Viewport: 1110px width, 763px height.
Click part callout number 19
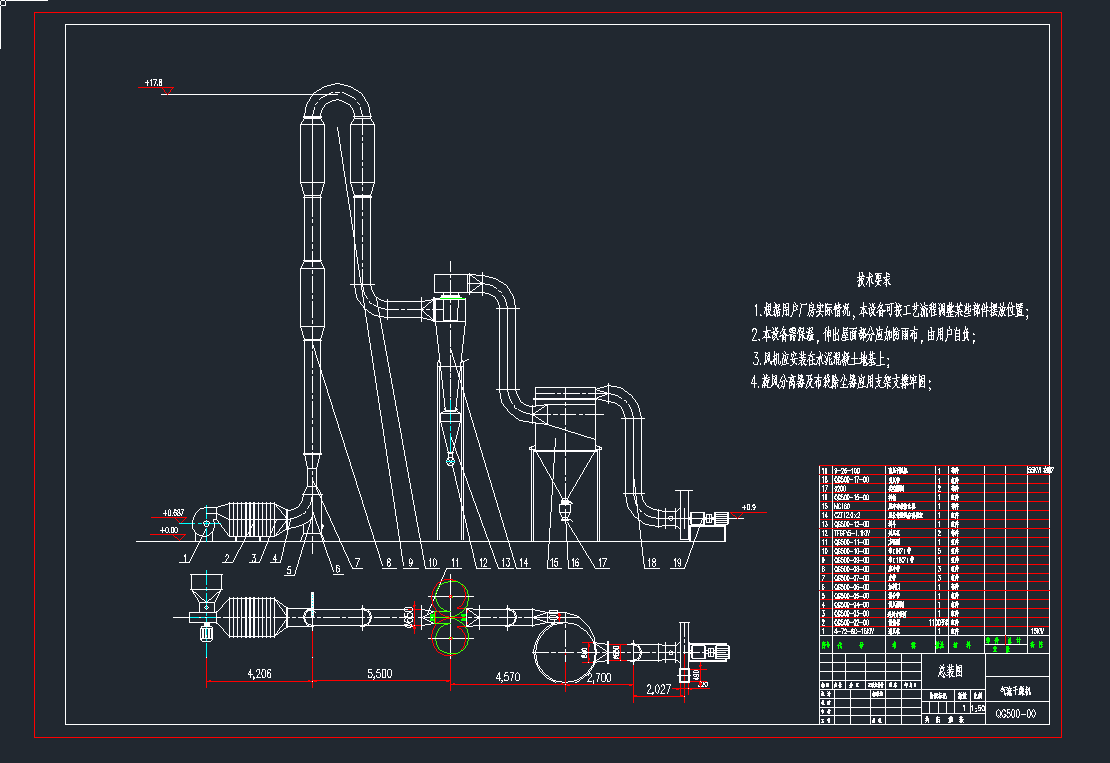pos(677,563)
